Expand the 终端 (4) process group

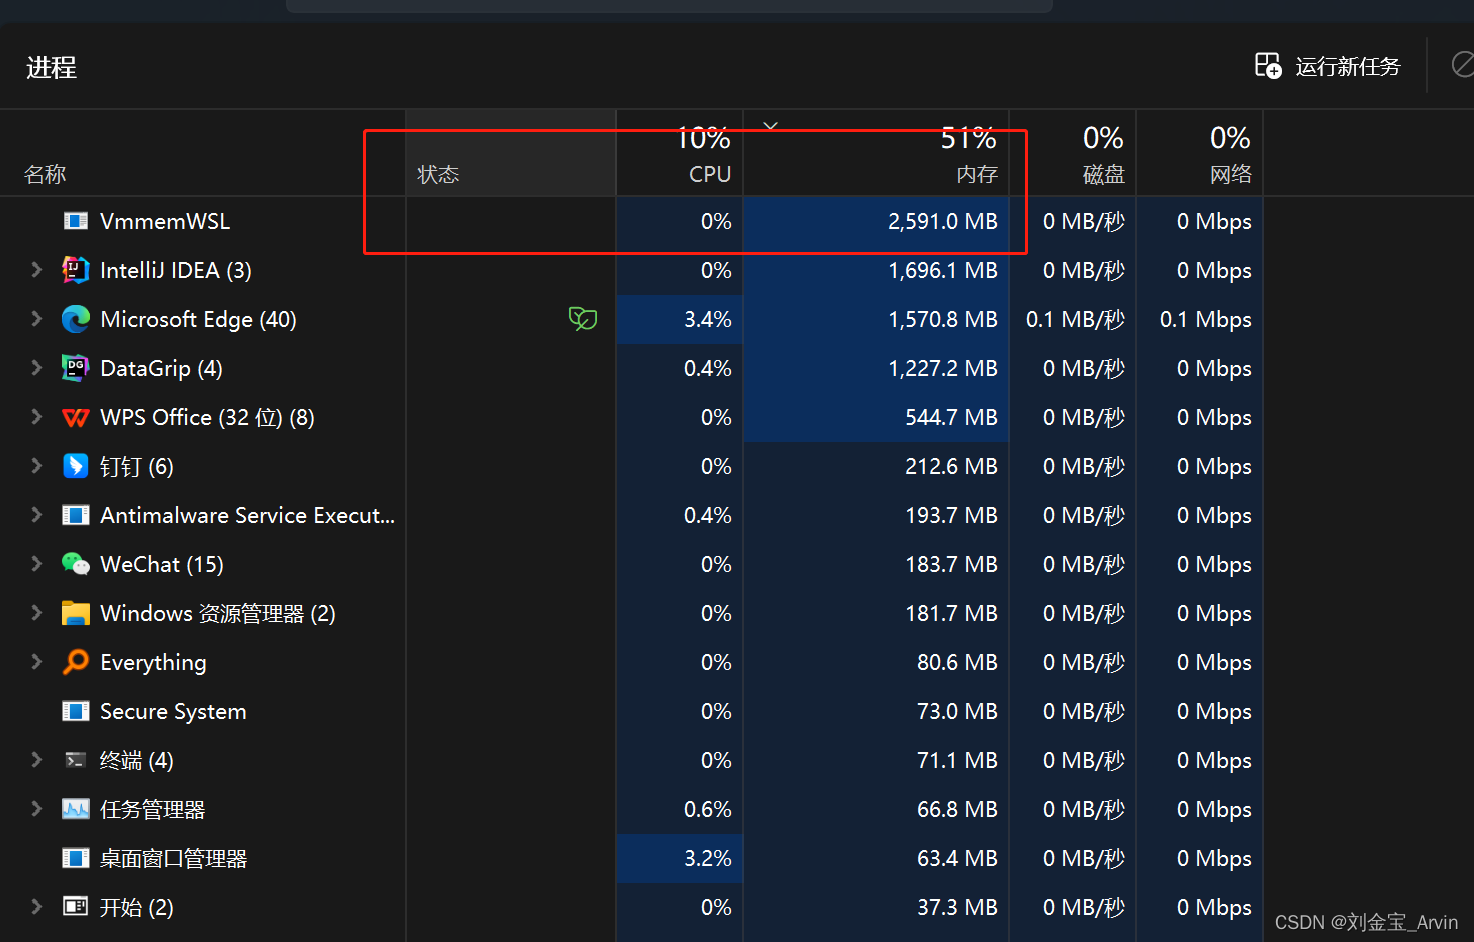pos(37,759)
